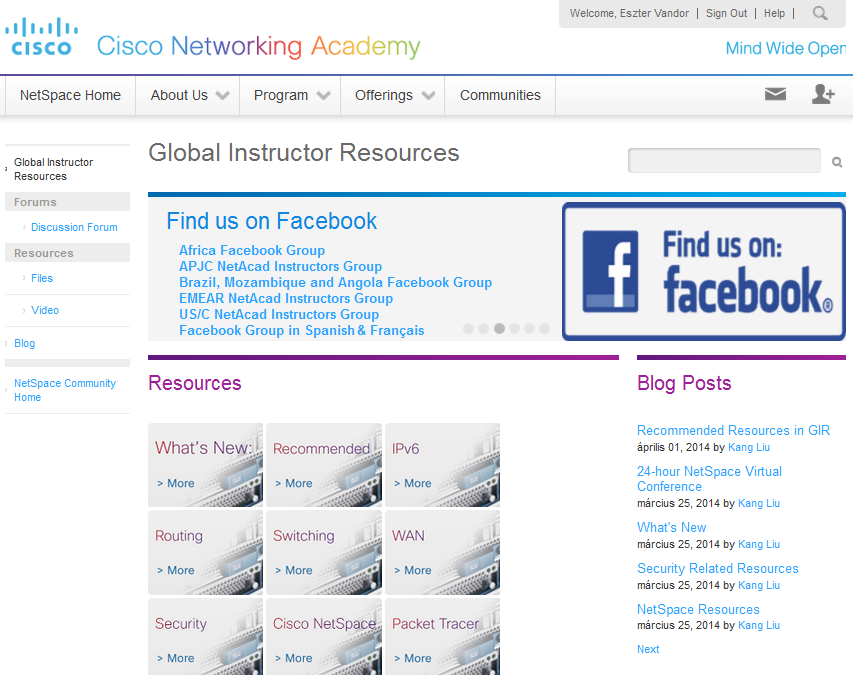Viewport: 853px width, 675px height.
Task: Open 24-hour NetSpace Virtual Conference post
Action: click(709, 479)
